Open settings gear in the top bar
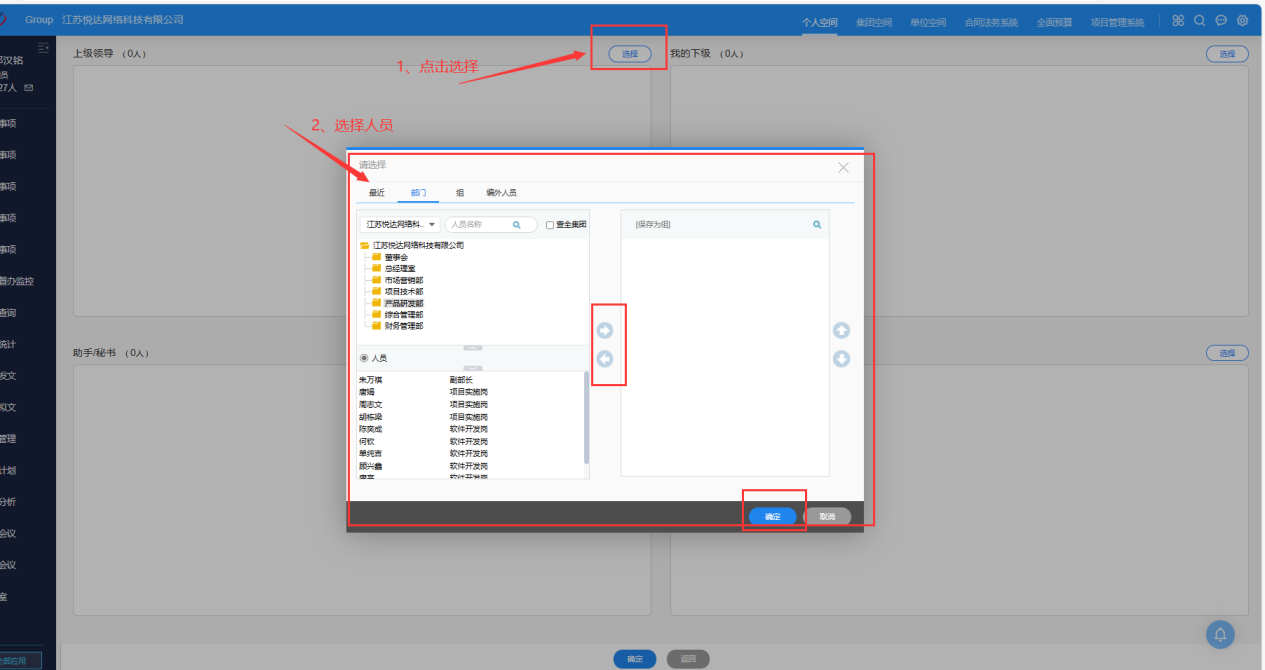This screenshot has width=1265, height=670. 1242,20
